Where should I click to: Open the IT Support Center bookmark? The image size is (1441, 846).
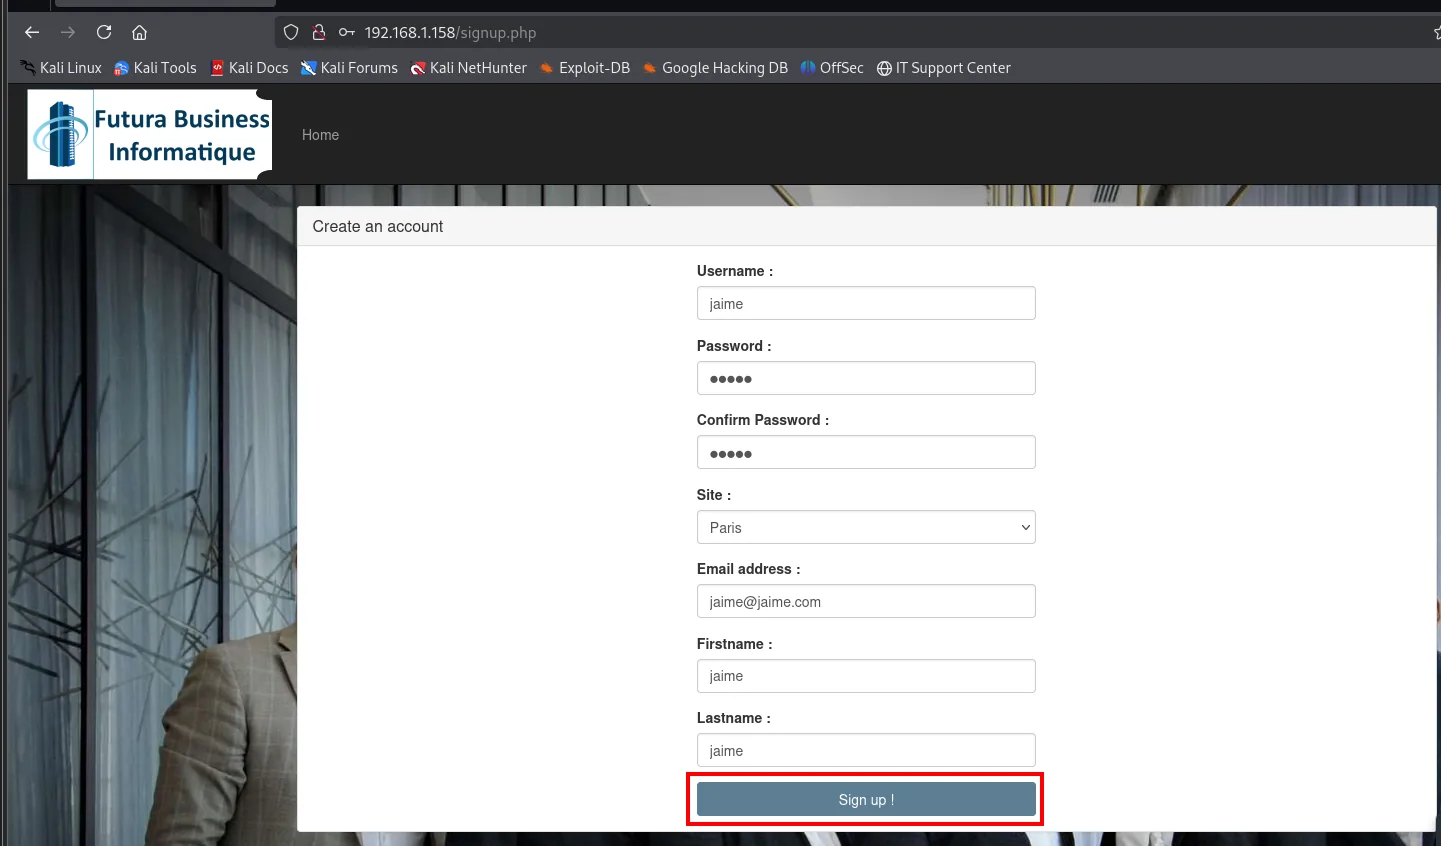coord(943,68)
